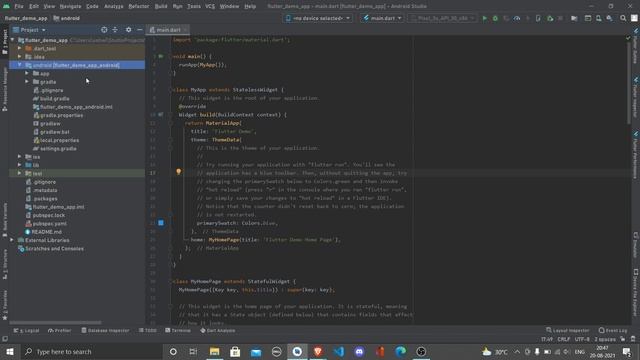Image resolution: width=640 pixels, height=360 pixels.
Task: Open Microsoft Edge from the taskbar
Action: click(401, 351)
